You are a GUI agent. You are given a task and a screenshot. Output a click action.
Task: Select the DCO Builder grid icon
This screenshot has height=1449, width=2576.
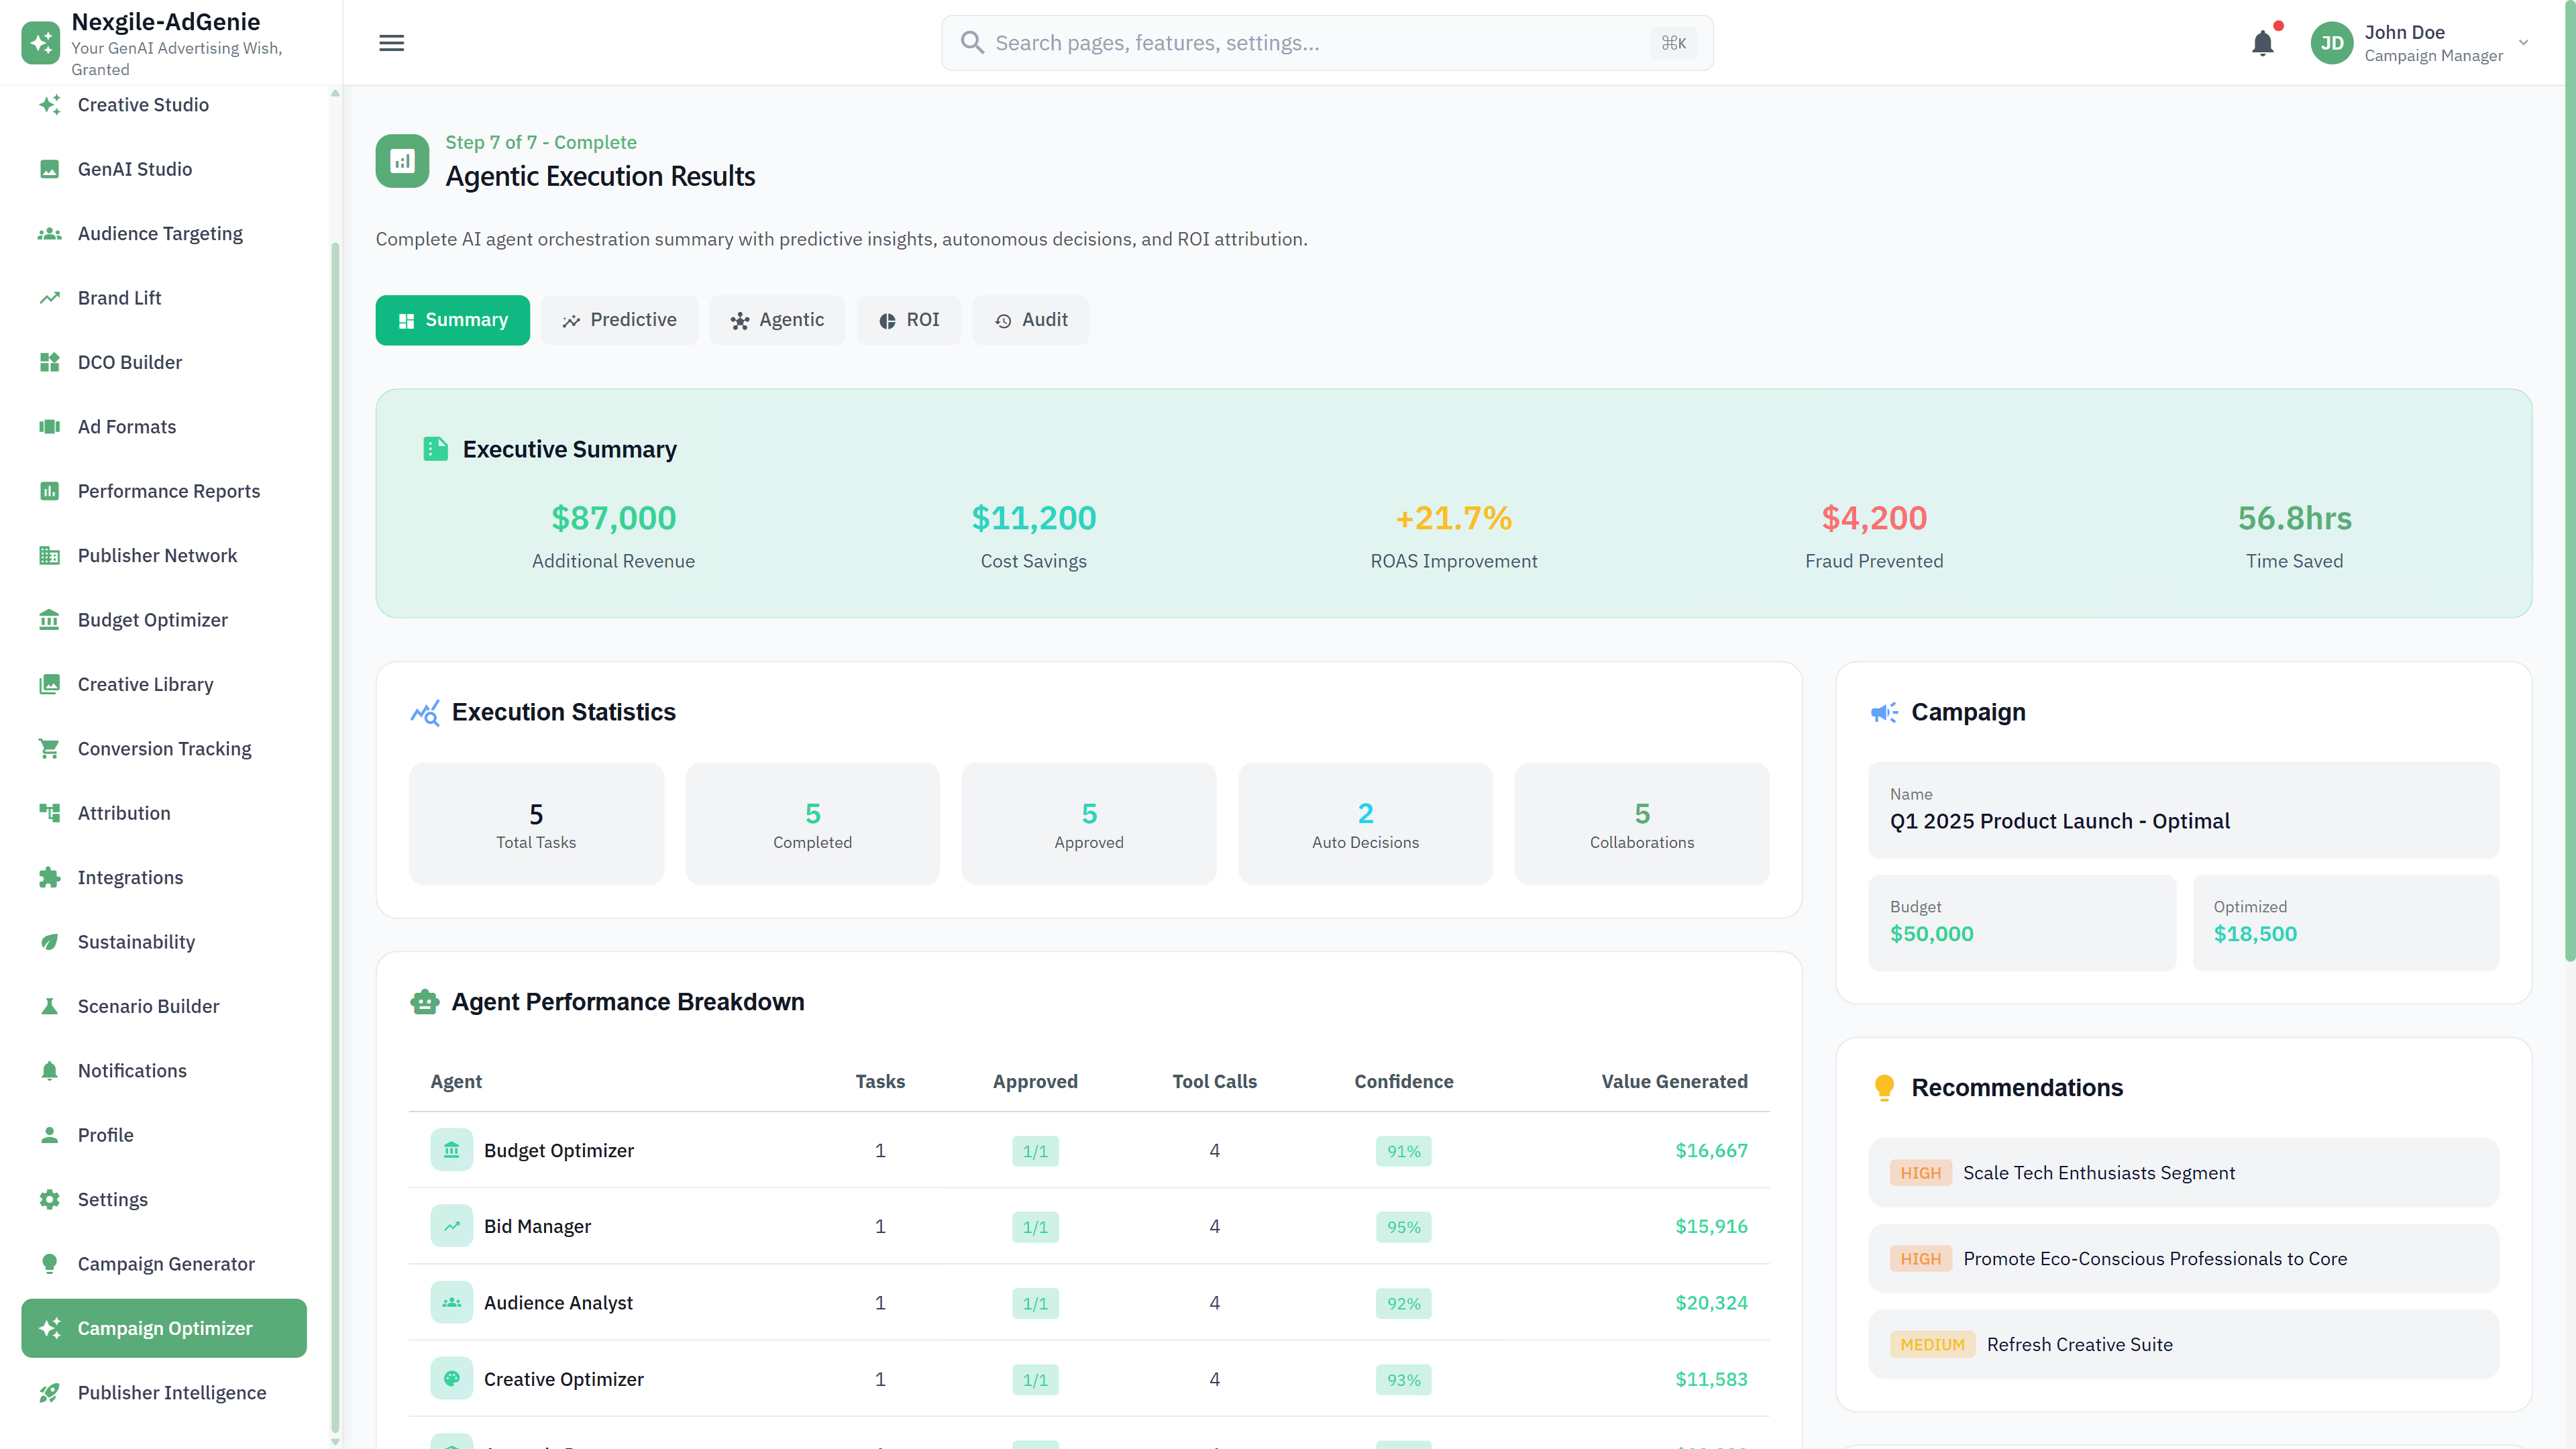(50, 362)
